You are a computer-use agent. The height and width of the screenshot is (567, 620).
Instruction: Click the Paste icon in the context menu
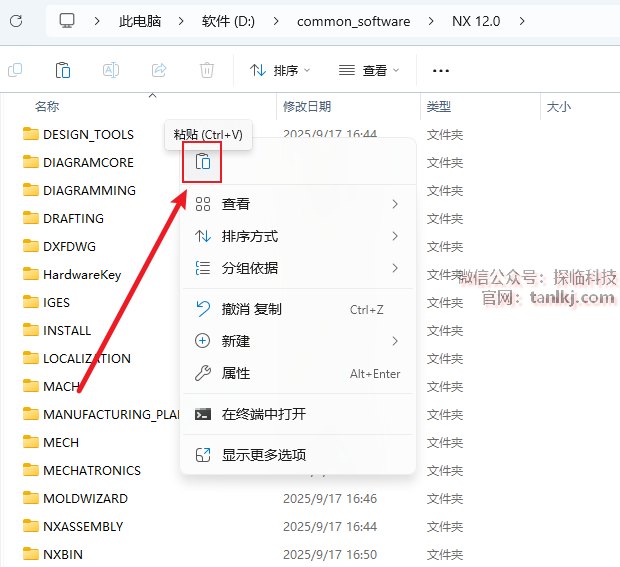point(202,162)
